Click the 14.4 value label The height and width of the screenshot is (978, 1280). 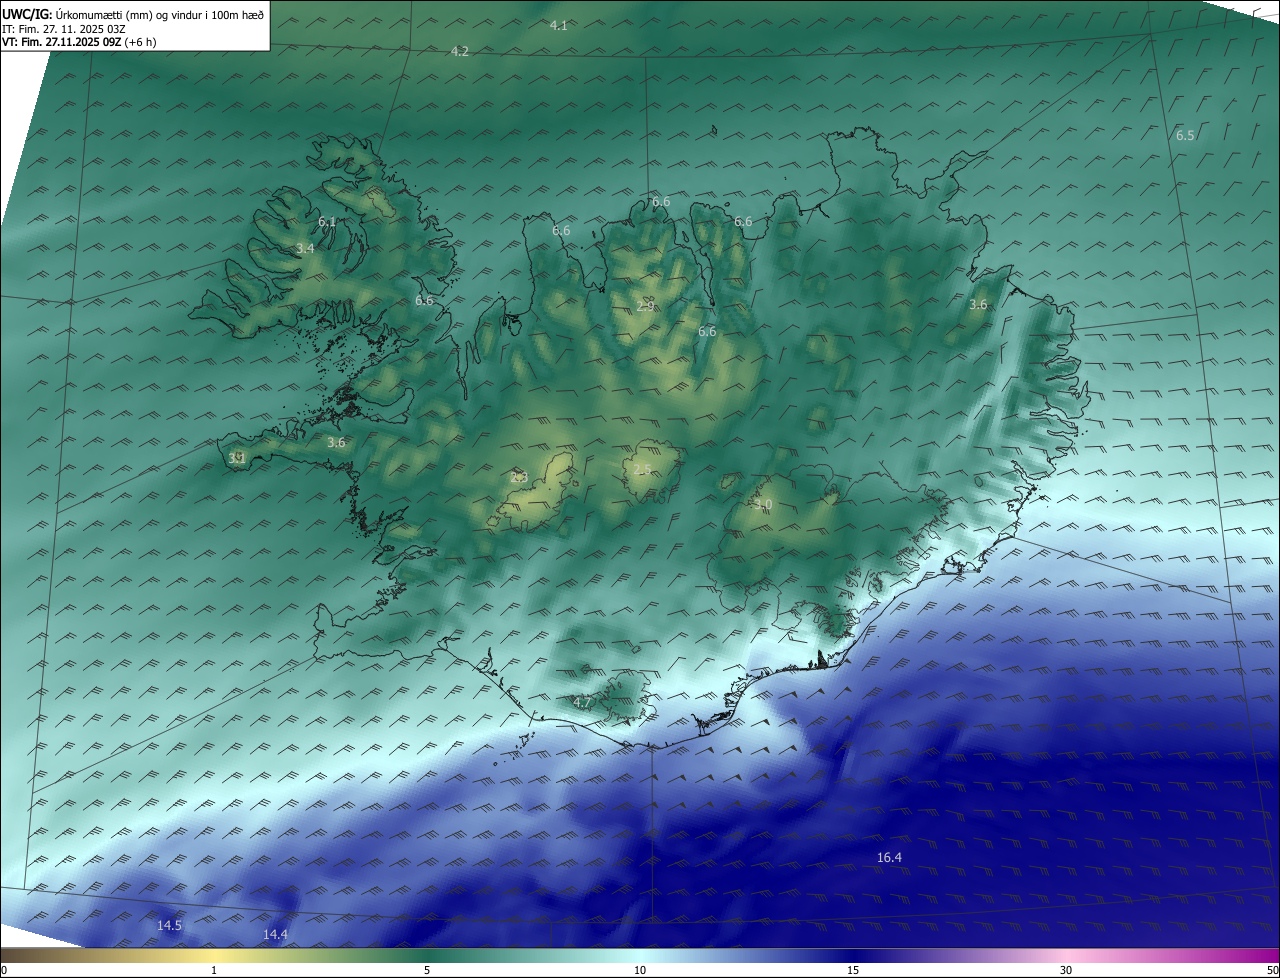pos(275,934)
